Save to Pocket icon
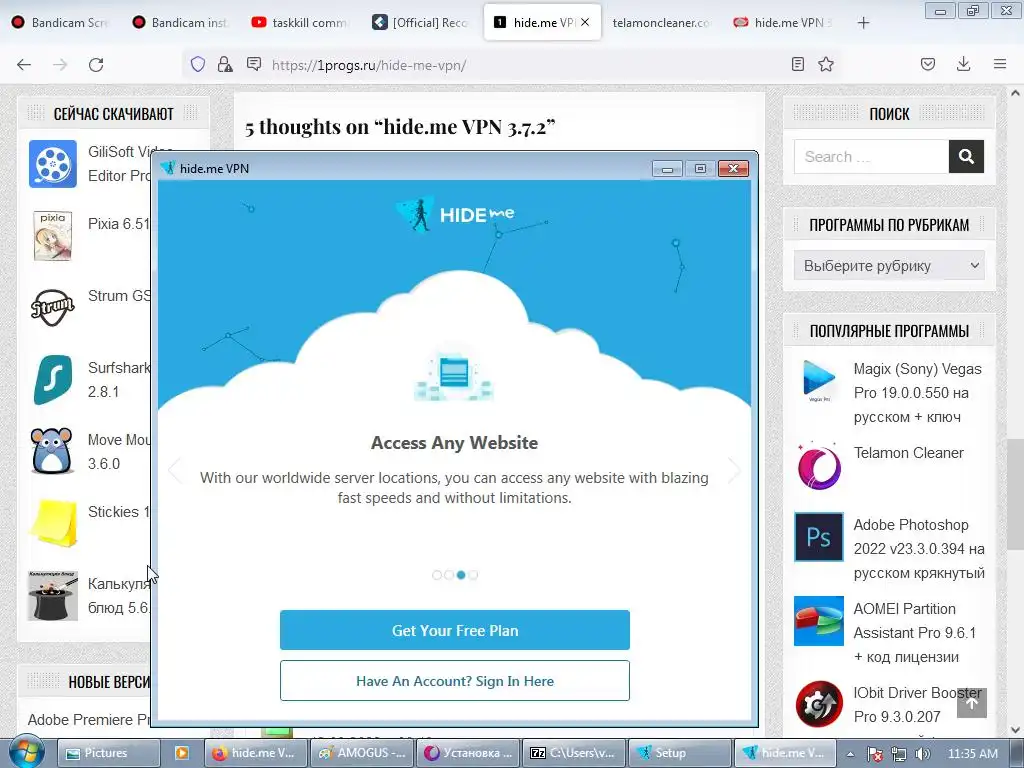This screenshot has height=768, width=1024. pos(928,64)
